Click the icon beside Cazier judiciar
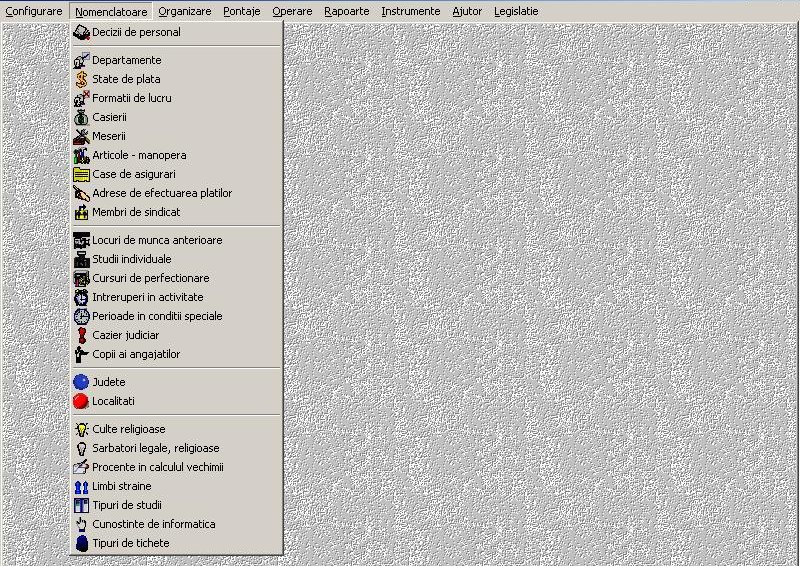This screenshot has height=566, width=800. coord(81,335)
